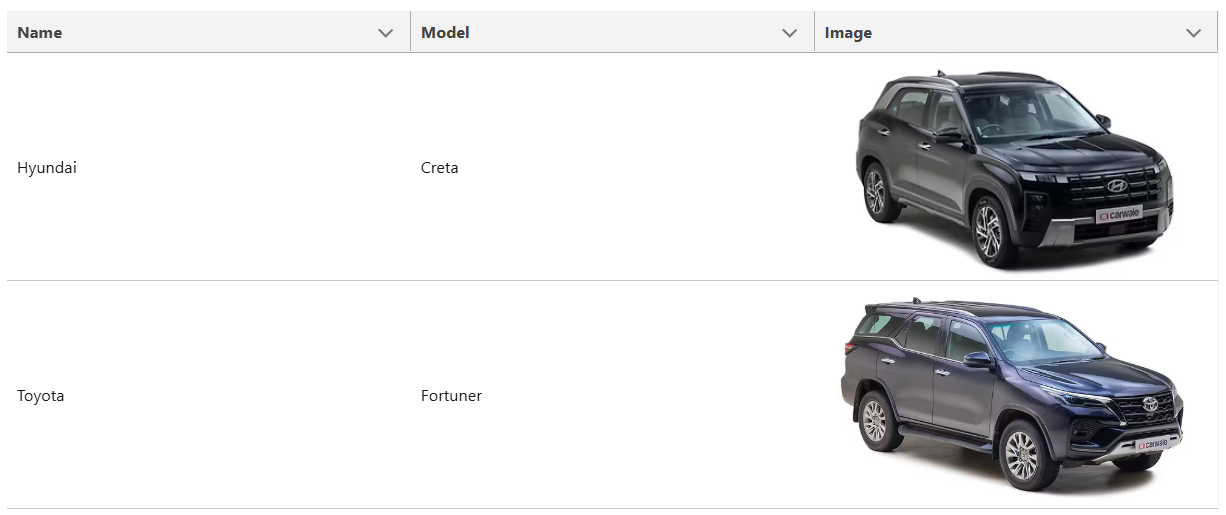Image resolution: width=1226 pixels, height=515 pixels.
Task: Click the Name column header label
Action: point(40,33)
